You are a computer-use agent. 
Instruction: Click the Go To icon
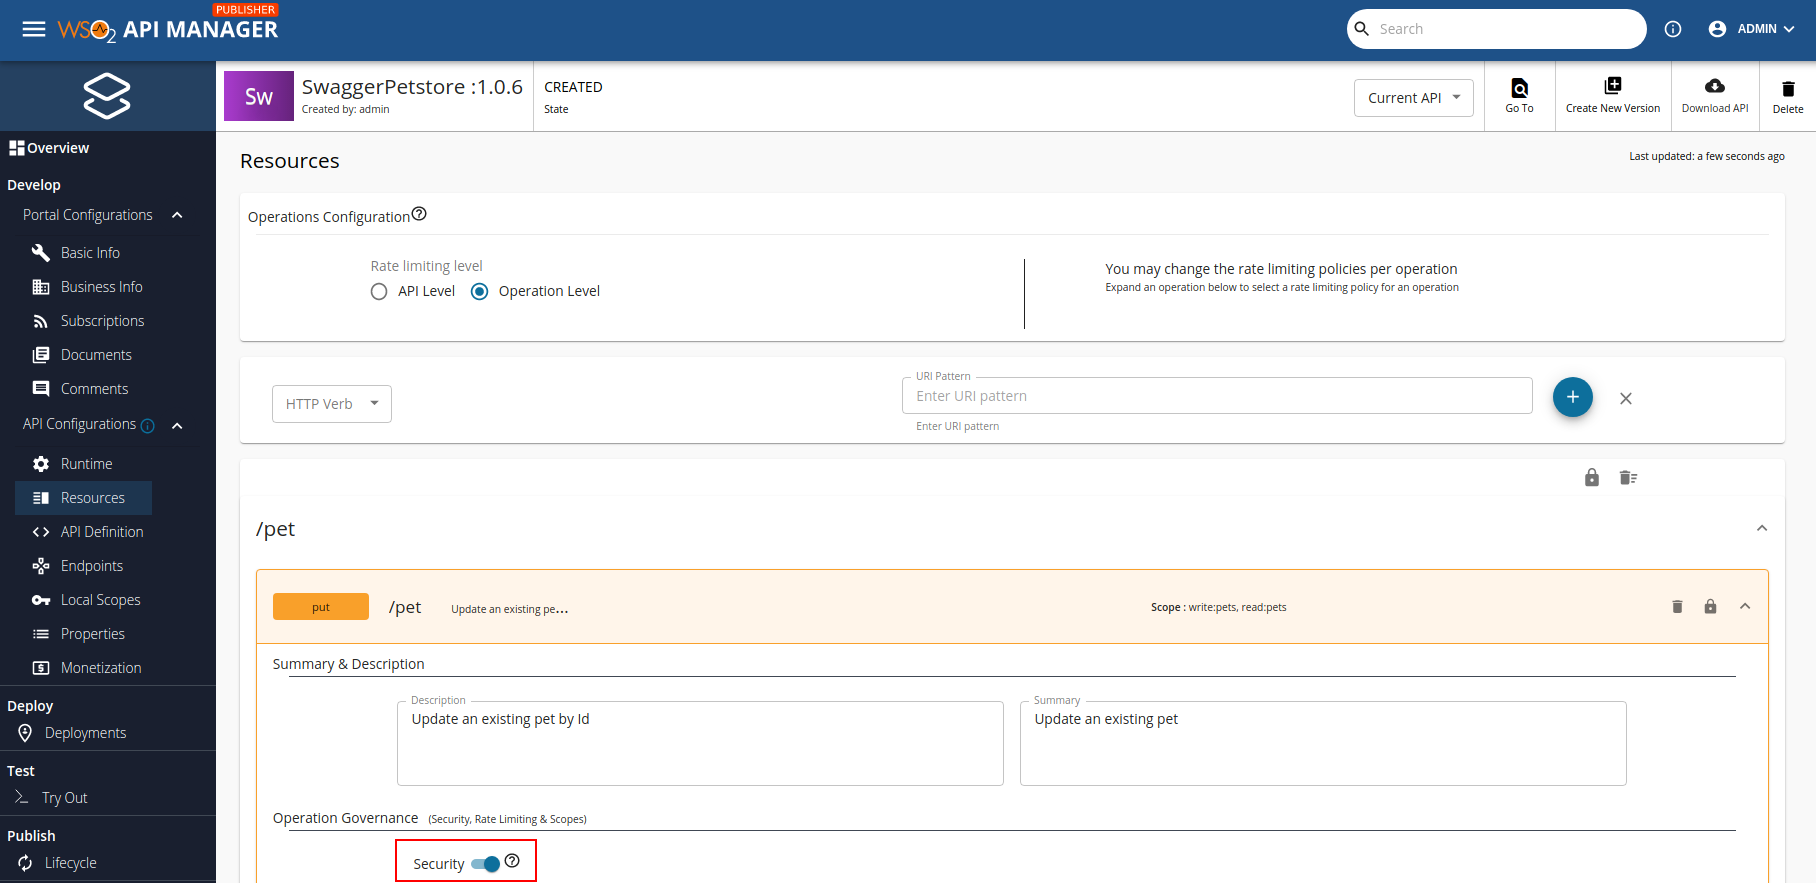pos(1519,88)
